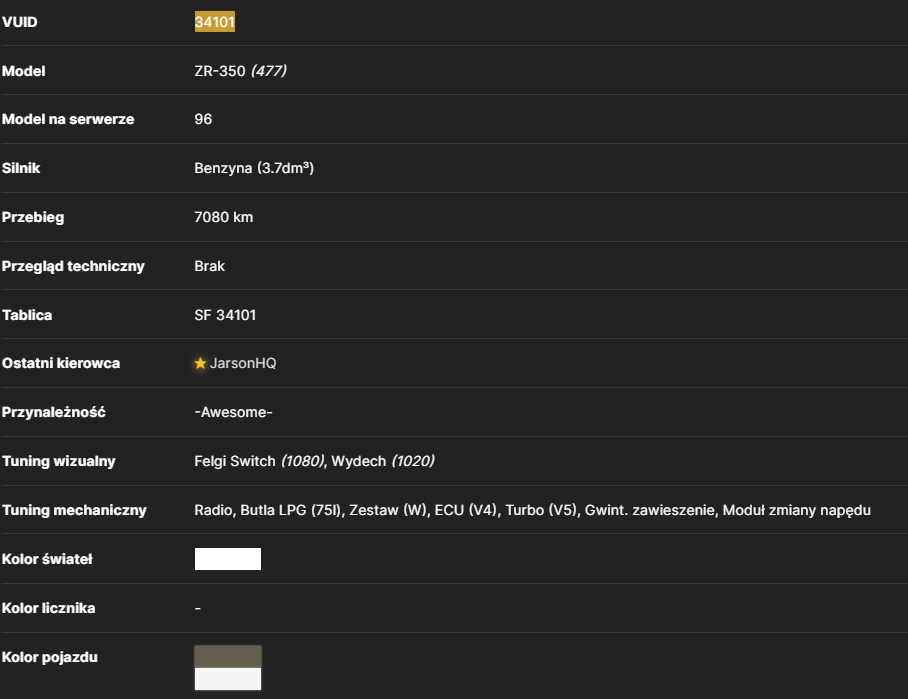Click the VUID row label
The height and width of the screenshot is (699, 908).
tap(20, 22)
